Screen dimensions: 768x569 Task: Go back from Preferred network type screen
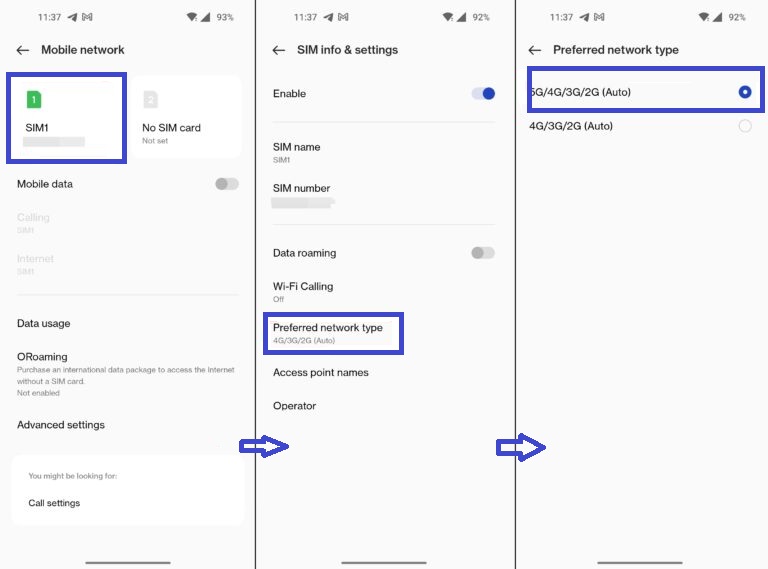click(535, 50)
